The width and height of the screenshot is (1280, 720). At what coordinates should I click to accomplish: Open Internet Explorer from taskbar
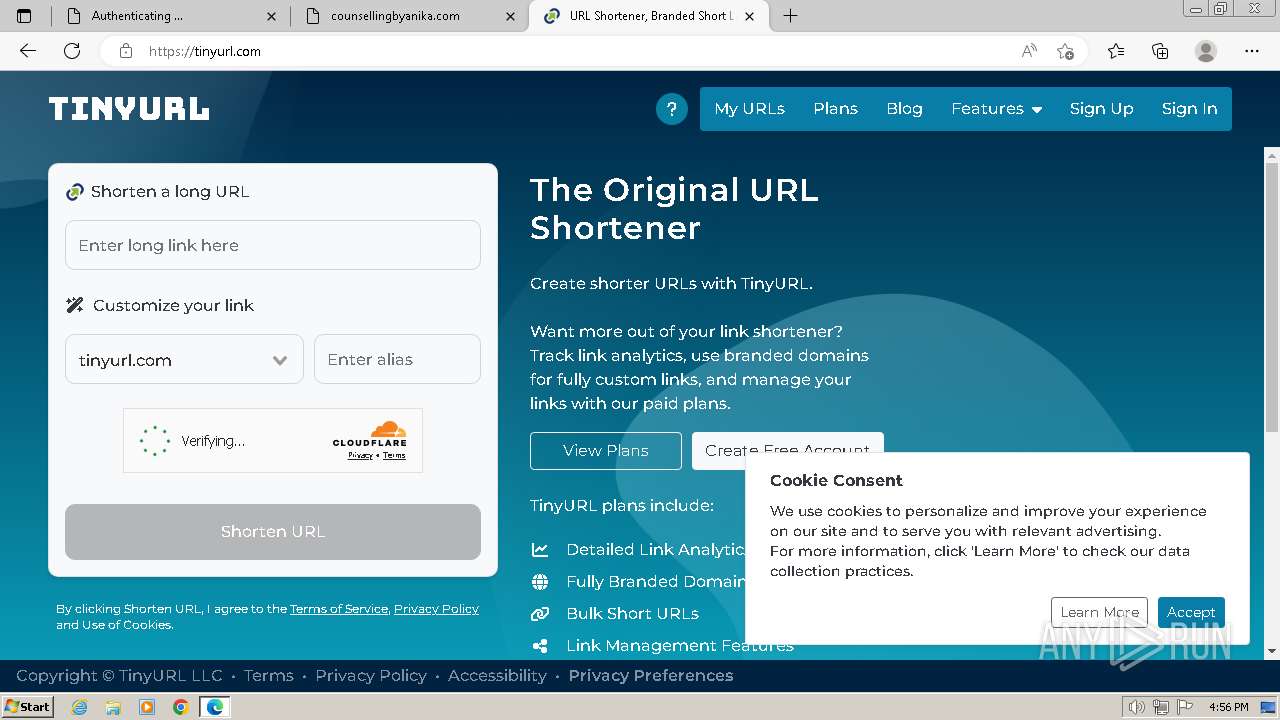pyautogui.click(x=80, y=707)
